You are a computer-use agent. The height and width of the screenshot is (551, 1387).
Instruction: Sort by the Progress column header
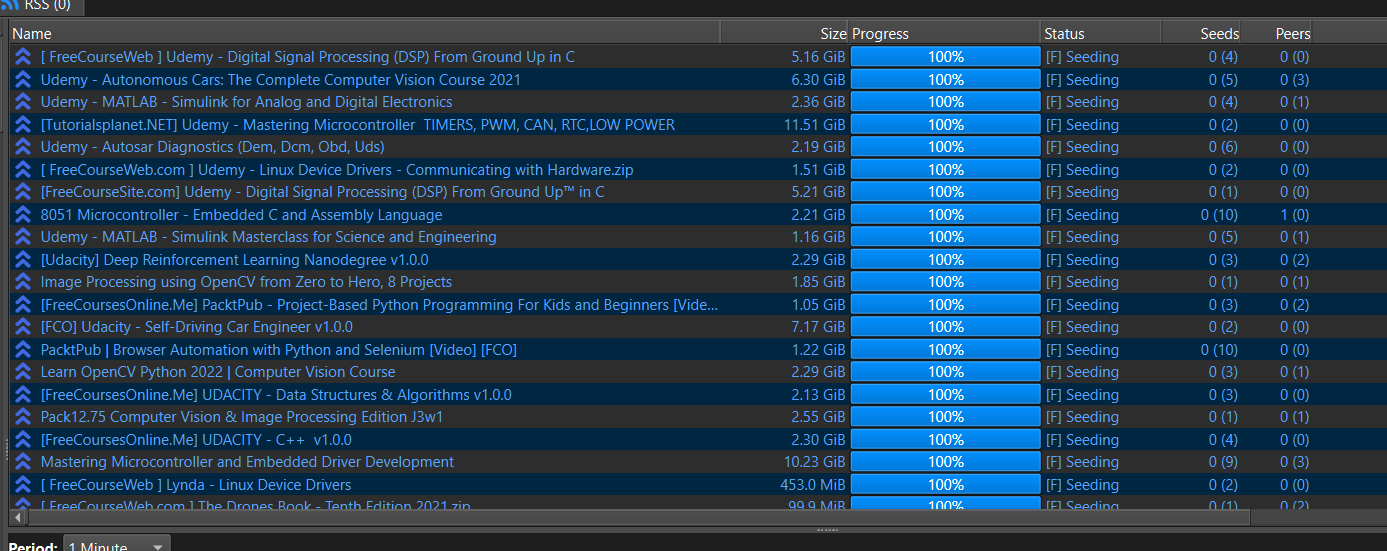point(944,33)
